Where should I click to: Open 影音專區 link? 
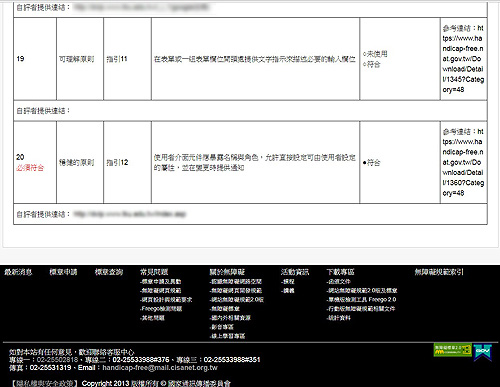pyautogui.click(x=222, y=327)
